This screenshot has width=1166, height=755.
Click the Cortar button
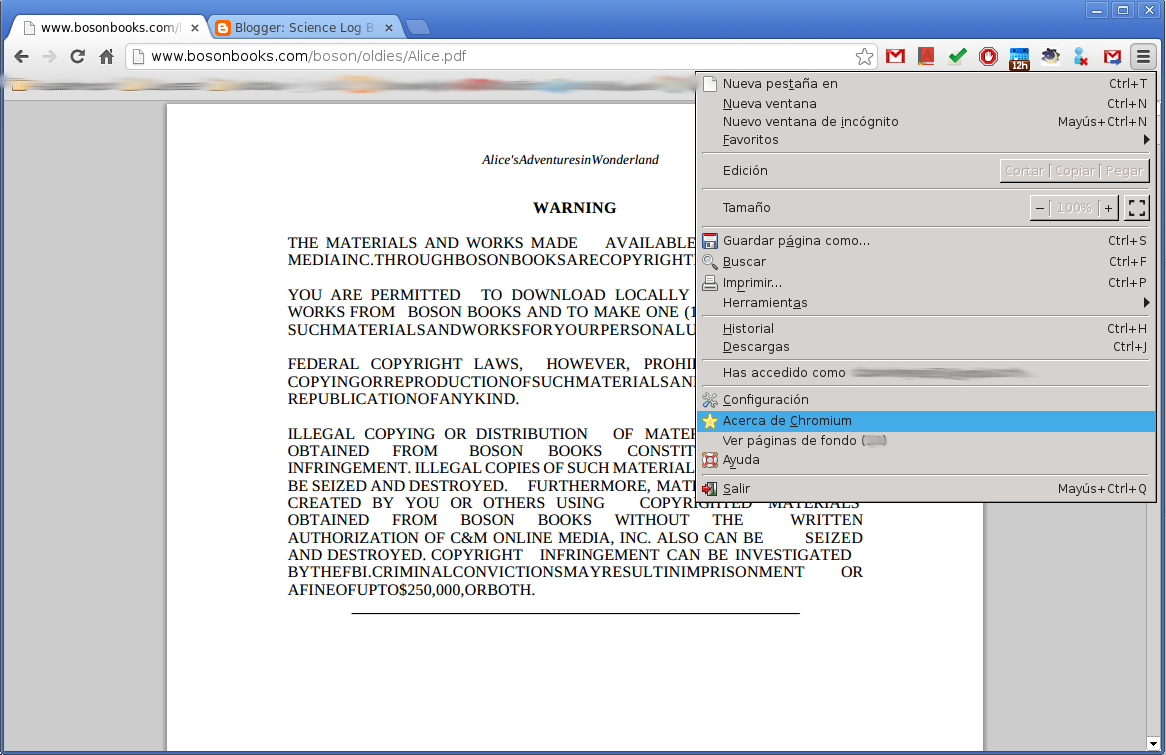tap(1025, 171)
